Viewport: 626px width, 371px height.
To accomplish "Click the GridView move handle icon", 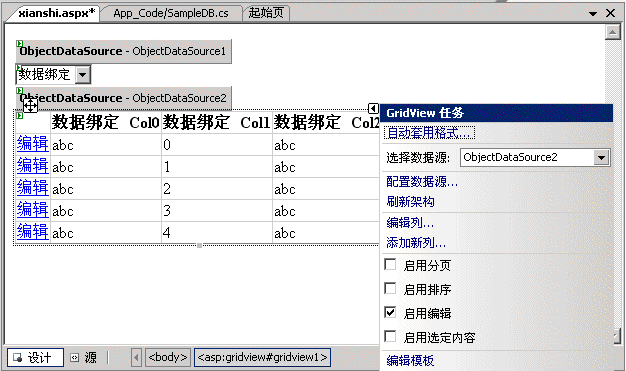I will tap(30, 106).
